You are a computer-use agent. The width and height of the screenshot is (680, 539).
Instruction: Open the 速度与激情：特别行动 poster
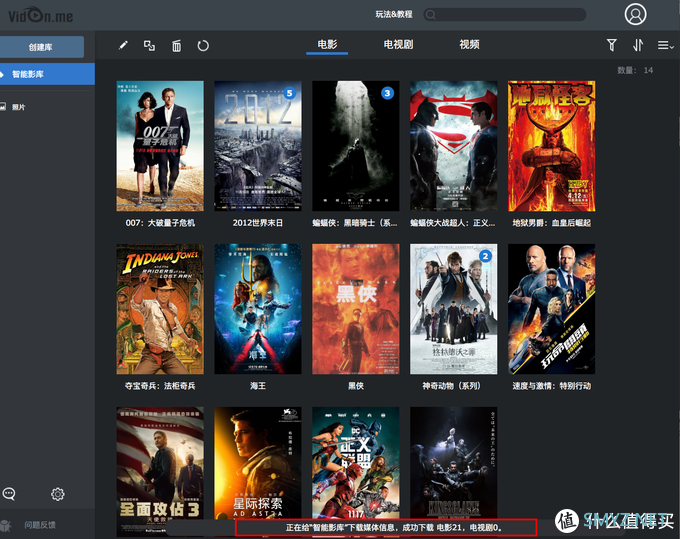[x=552, y=309]
